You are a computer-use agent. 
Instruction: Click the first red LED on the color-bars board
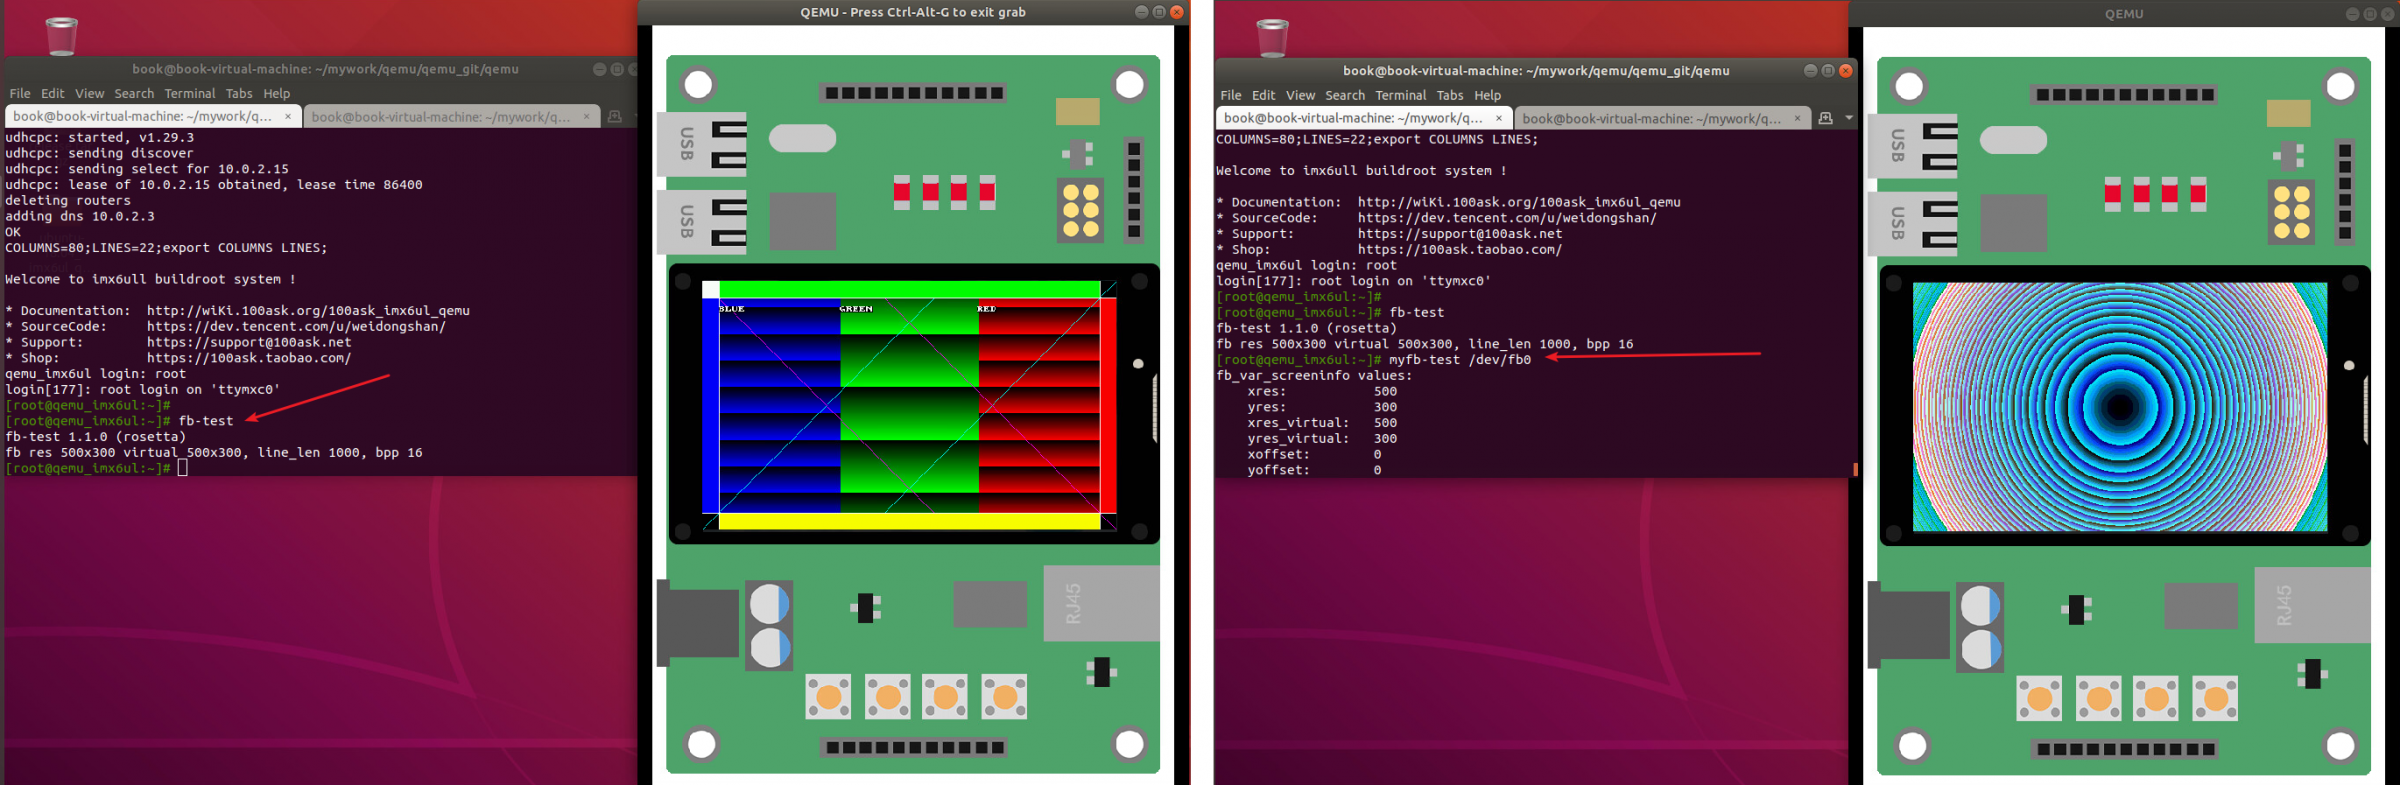(902, 192)
